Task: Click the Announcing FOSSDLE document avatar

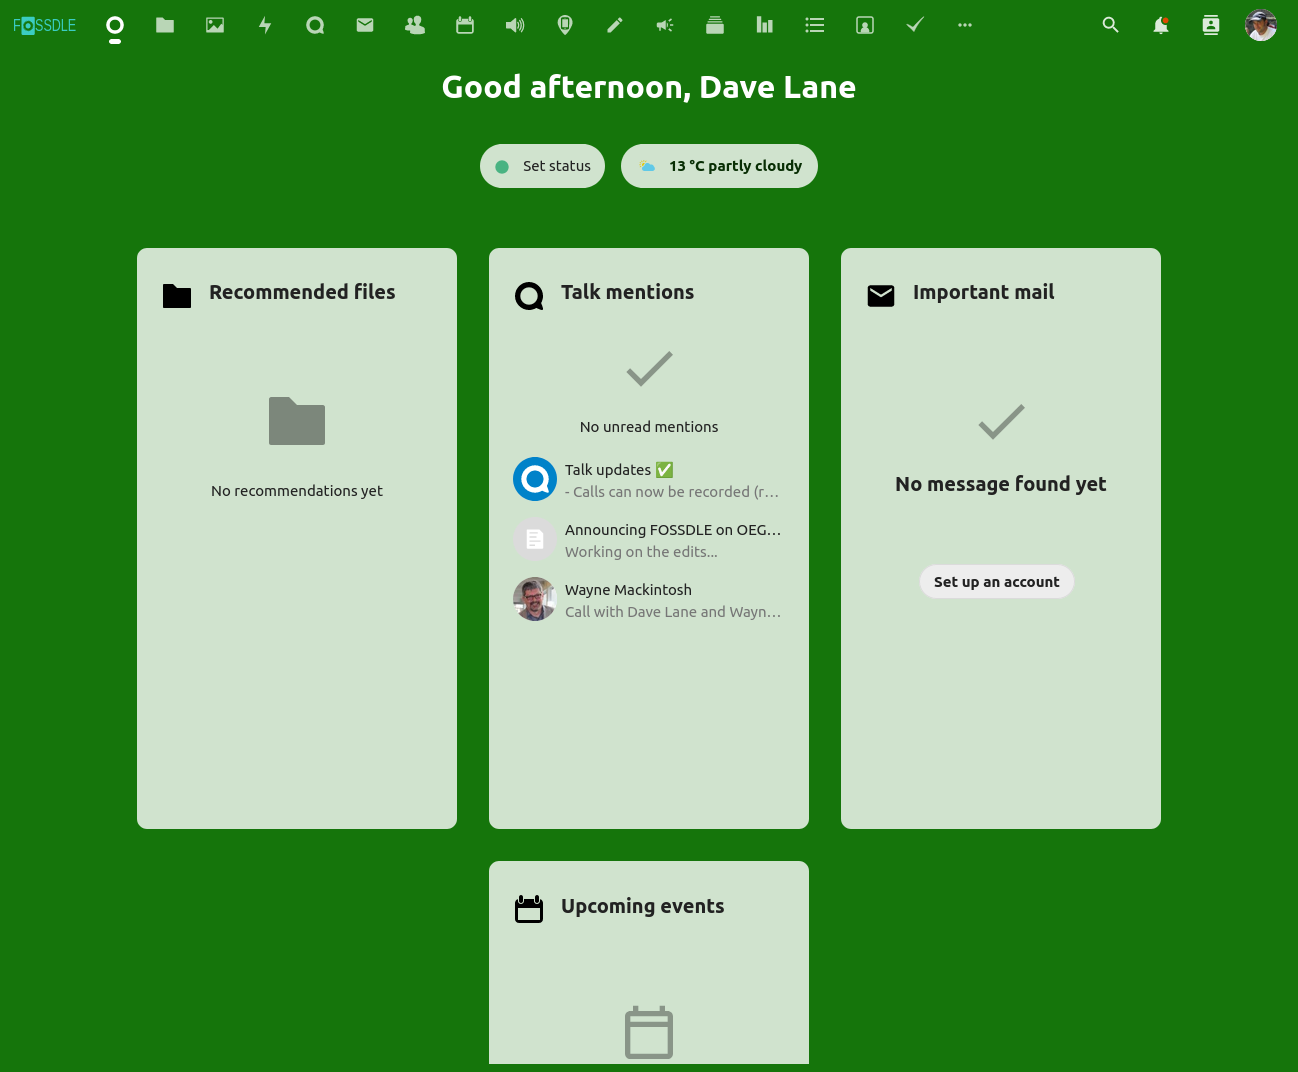Action: [x=535, y=539]
